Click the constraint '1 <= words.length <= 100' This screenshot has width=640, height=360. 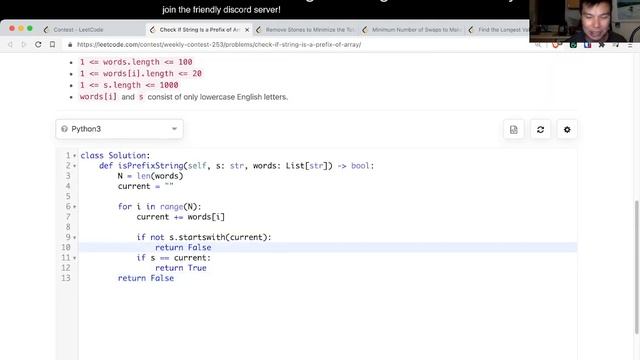point(136,62)
